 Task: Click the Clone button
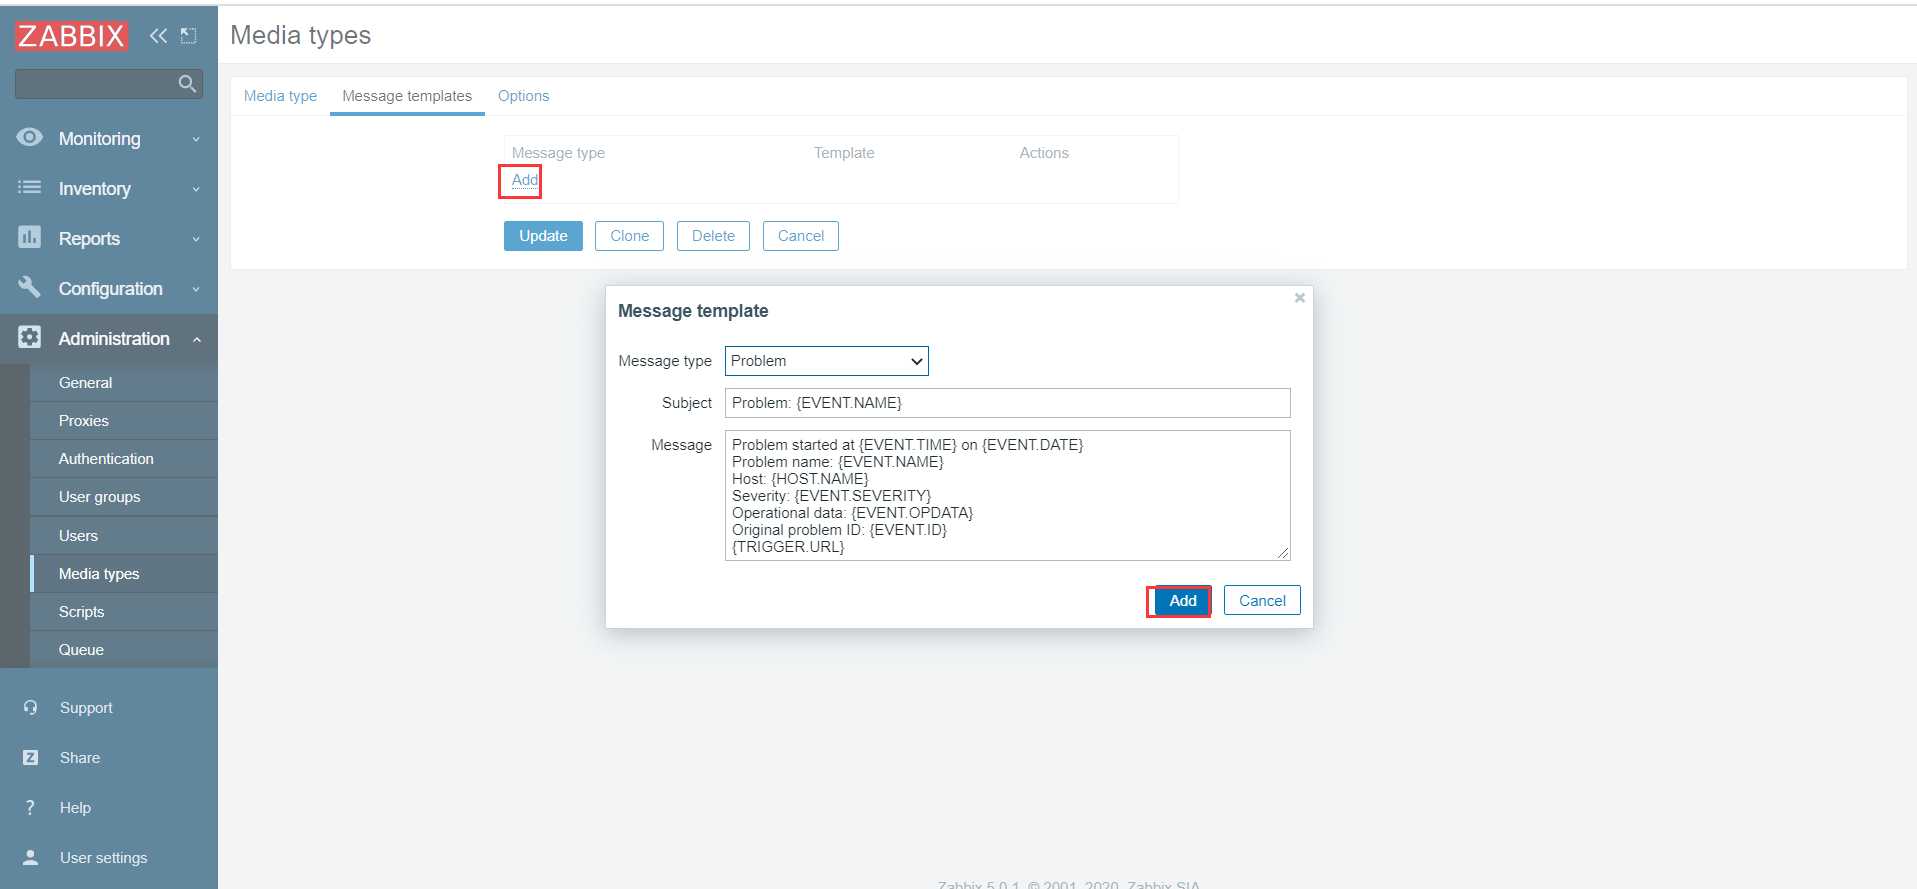pyautogui.click(x=629, y=236)
